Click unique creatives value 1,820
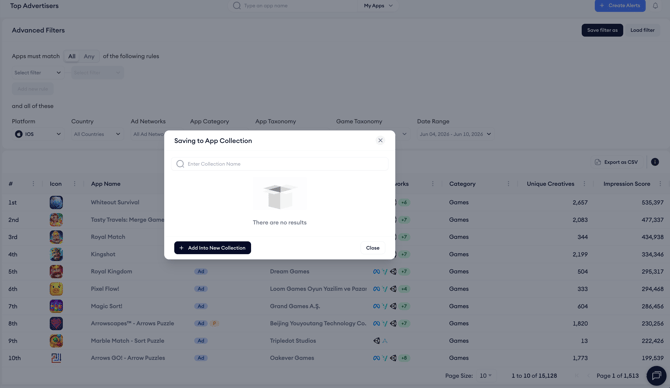The width and height of the screenshot is (670, 388). [580, 323]
